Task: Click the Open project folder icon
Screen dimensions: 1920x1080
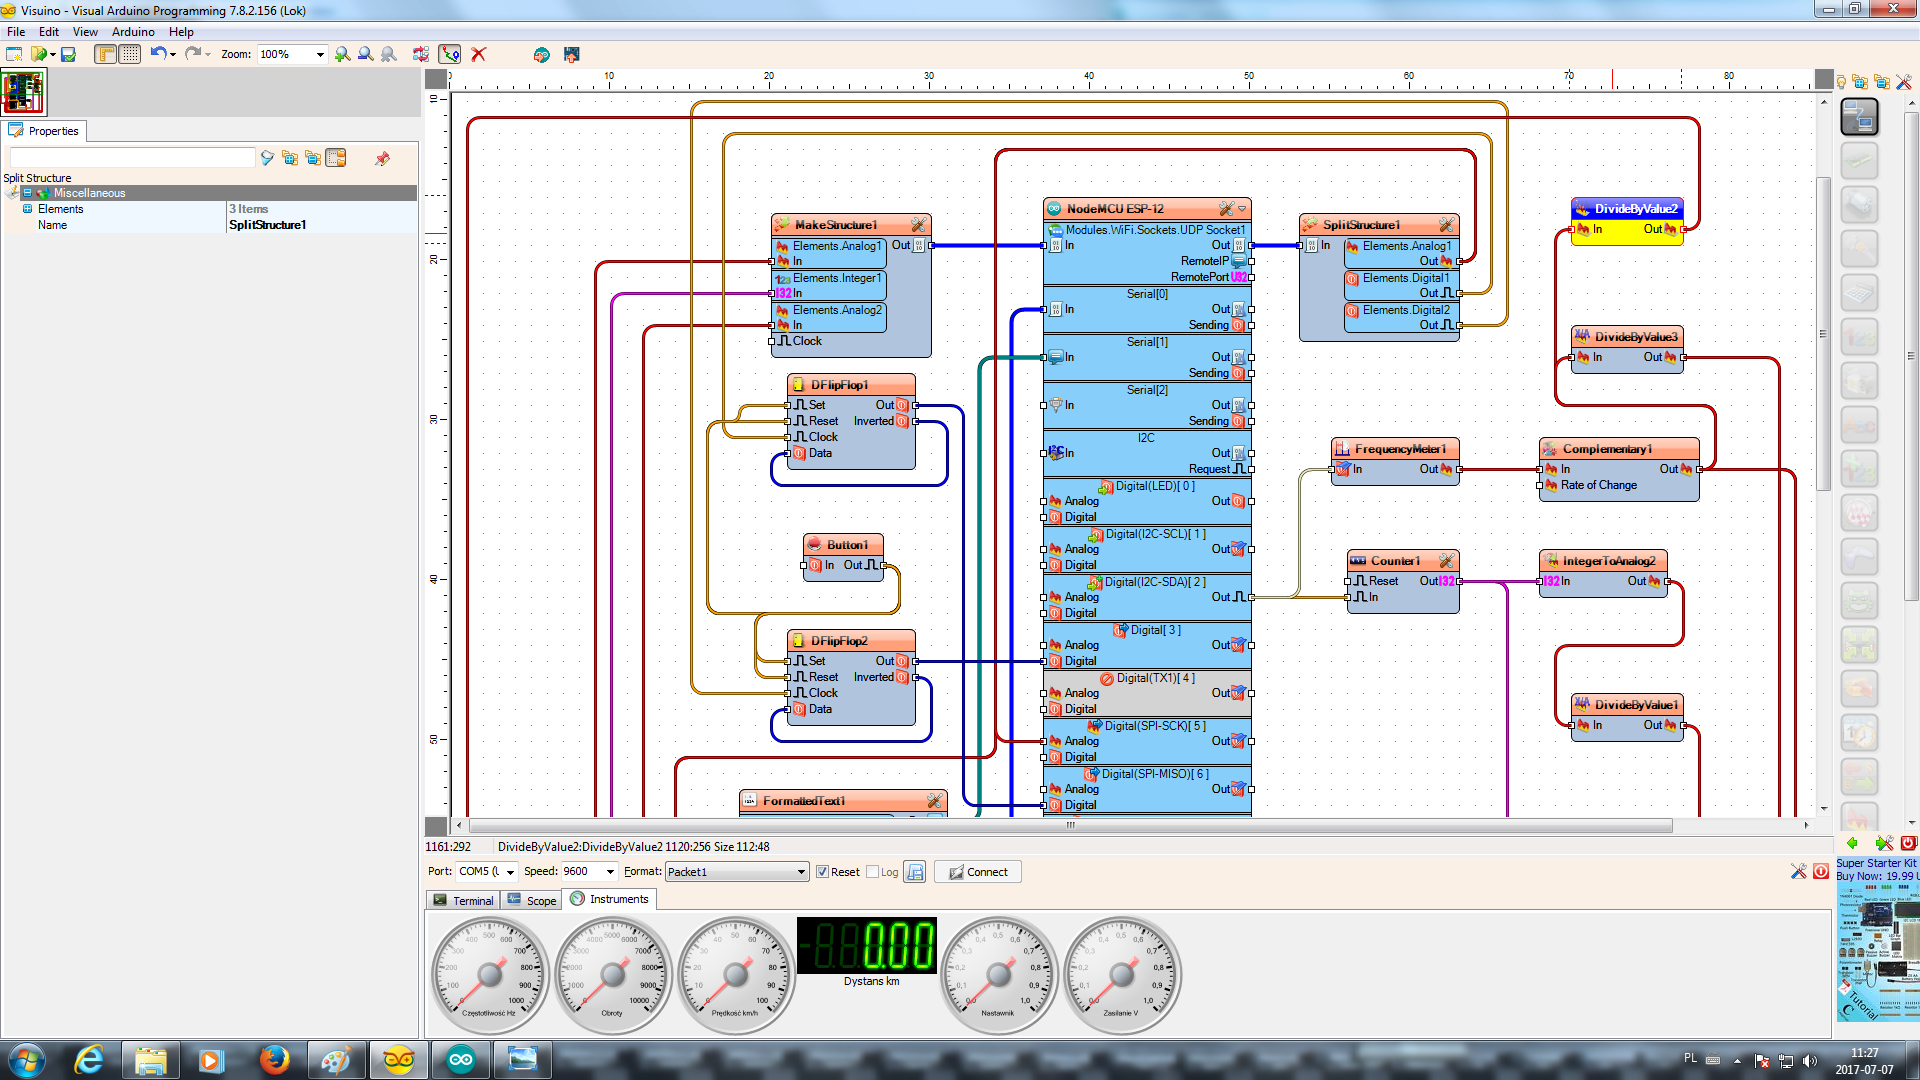Action: [39, 54]
